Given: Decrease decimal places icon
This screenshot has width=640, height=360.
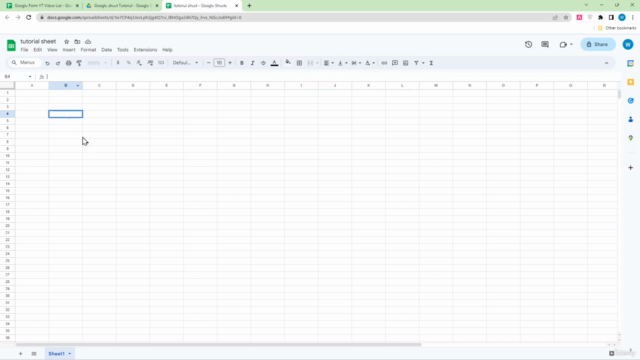Looking at the screenshot, I should tap(139, 63).
